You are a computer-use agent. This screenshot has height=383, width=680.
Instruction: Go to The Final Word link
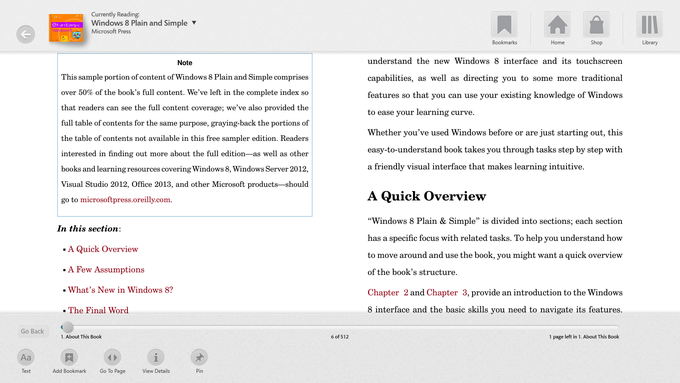(x=98, y=310)
